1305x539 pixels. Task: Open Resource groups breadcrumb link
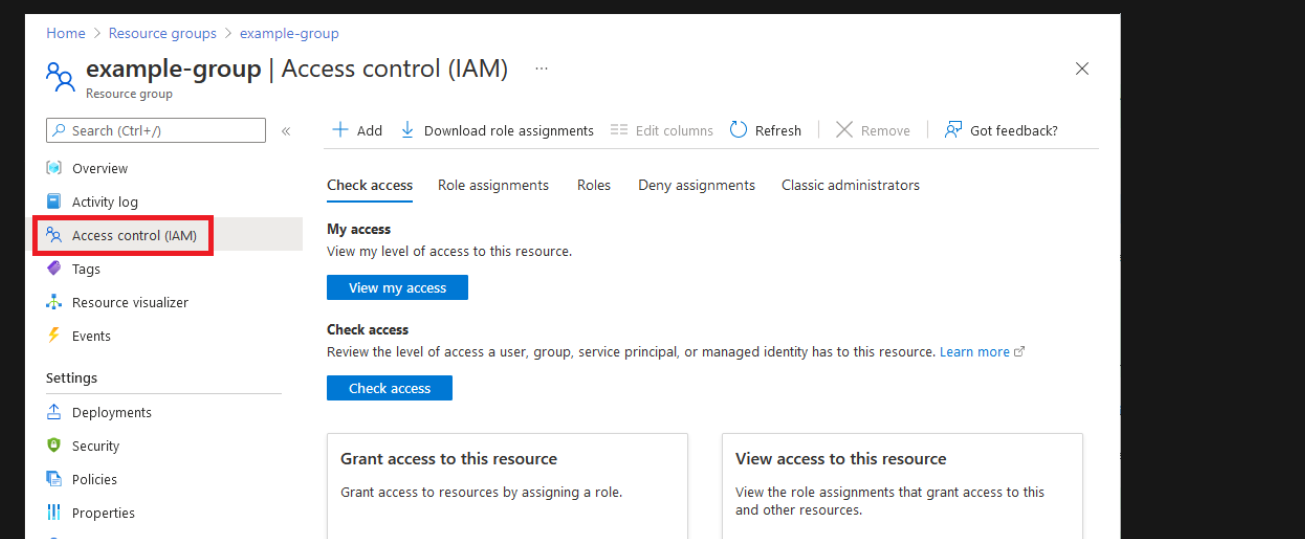[x=163, y=33]
